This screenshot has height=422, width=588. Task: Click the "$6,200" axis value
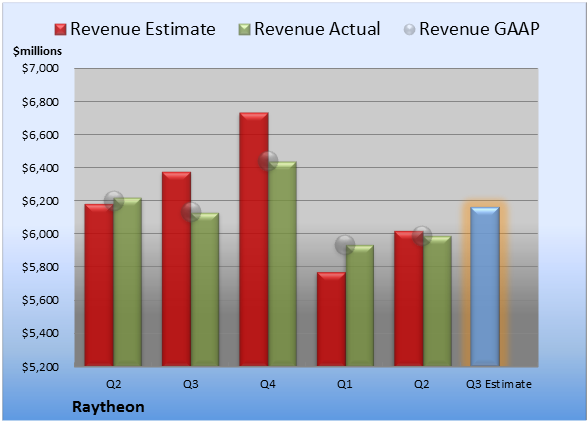pyautogui.click(x=40, y=201)
